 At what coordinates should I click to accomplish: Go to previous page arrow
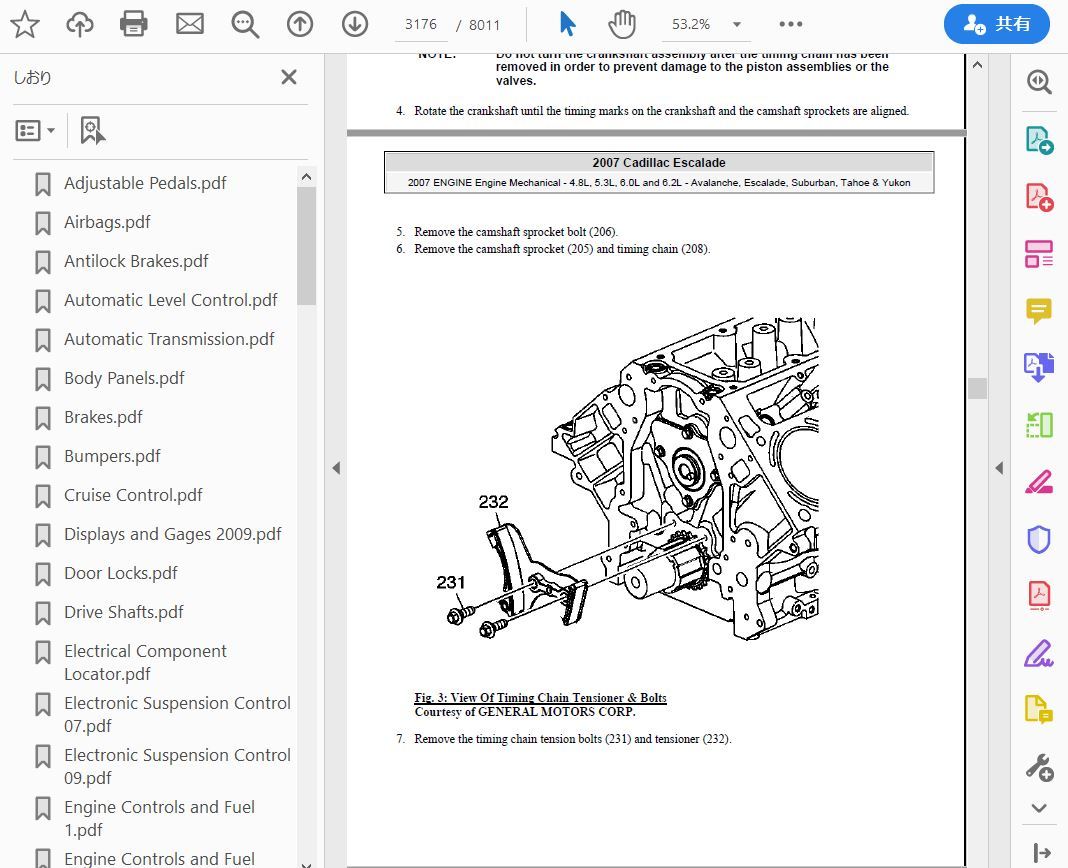pyautogui.click(x=300, y=25)
